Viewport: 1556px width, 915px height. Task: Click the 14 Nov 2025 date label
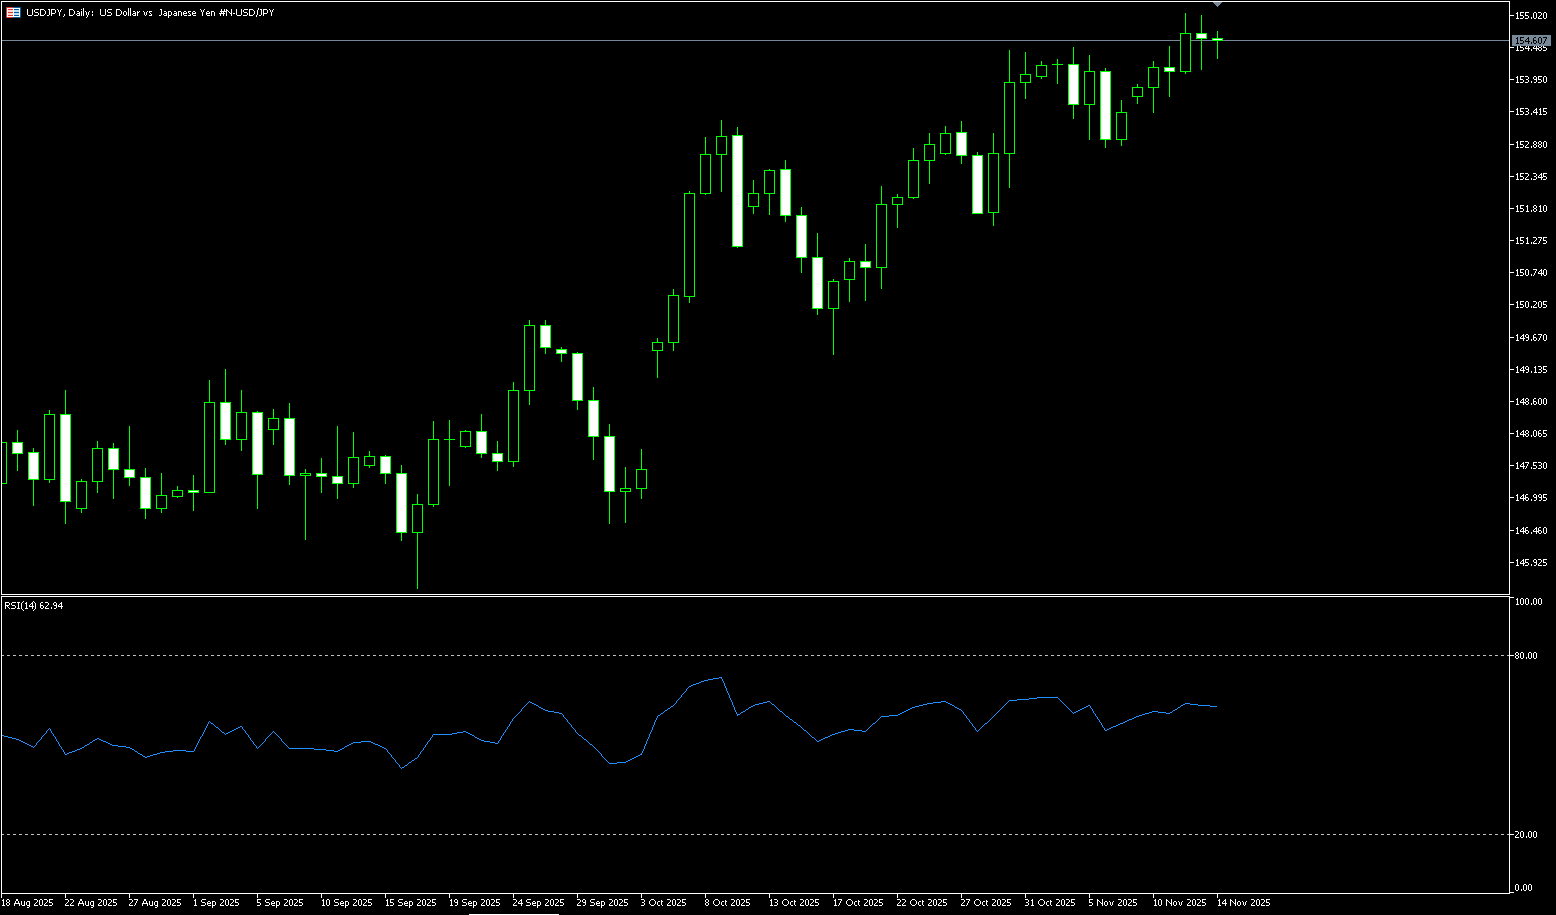[x=1243, y=902]
